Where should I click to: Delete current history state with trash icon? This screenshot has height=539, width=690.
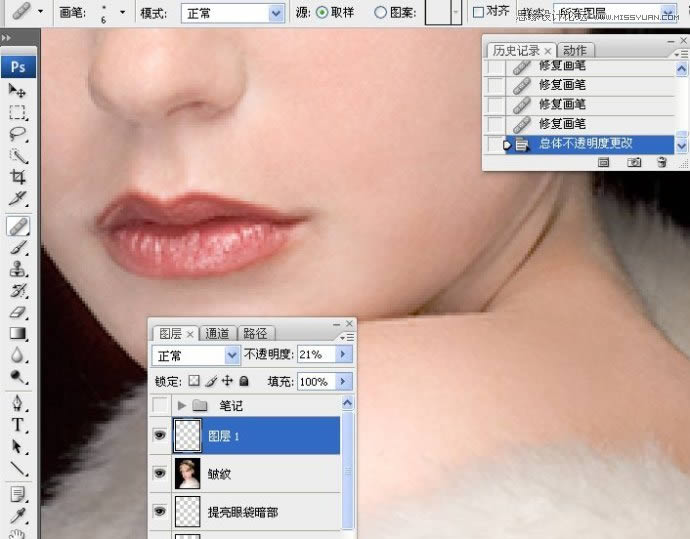click(x=661, y=162)
